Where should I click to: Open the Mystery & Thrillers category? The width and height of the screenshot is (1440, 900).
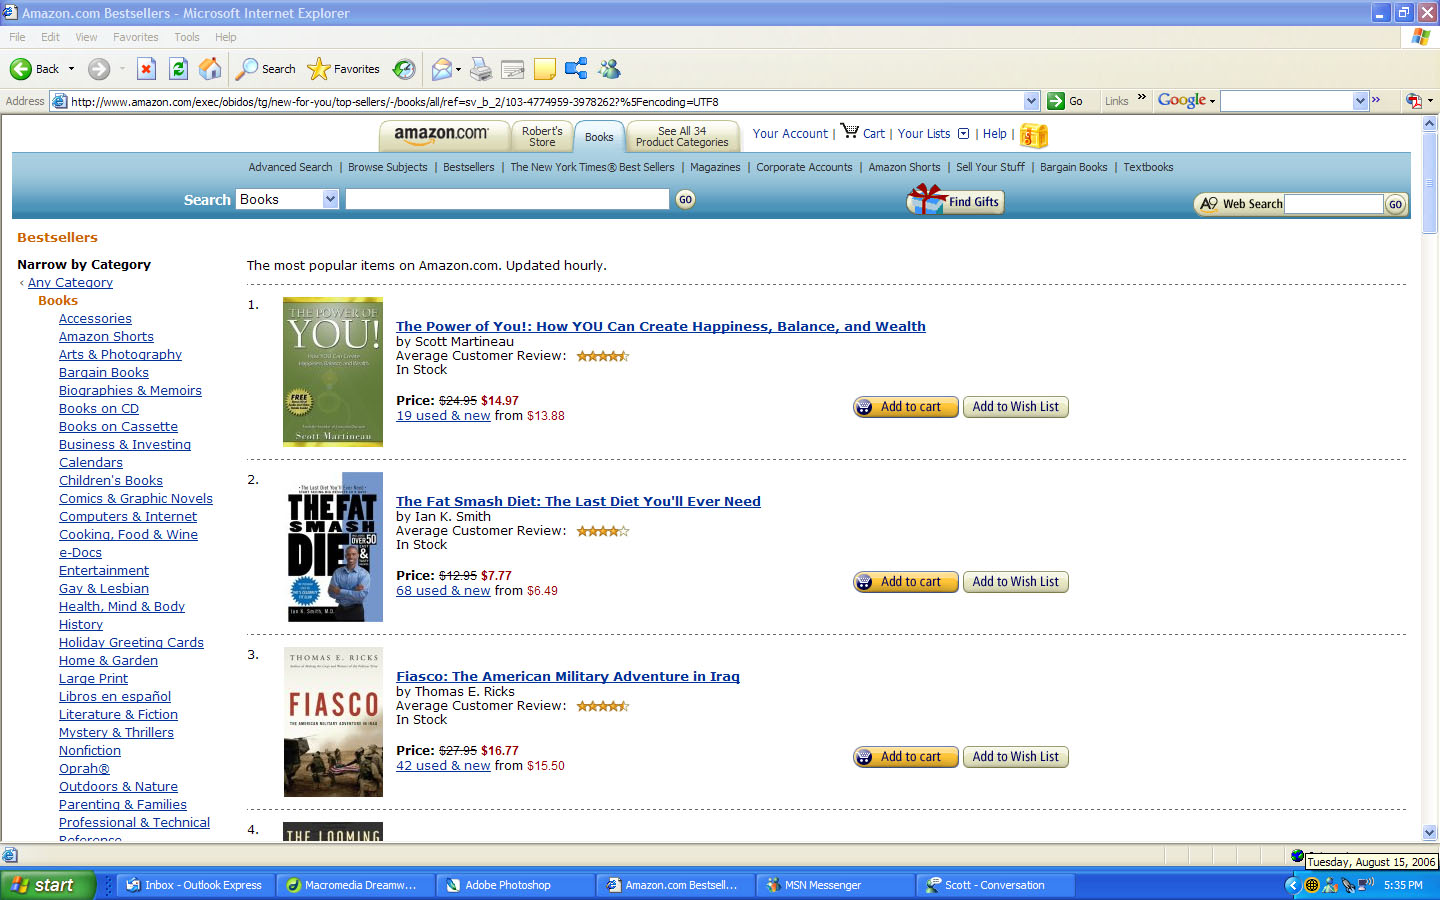coord(116,733)
